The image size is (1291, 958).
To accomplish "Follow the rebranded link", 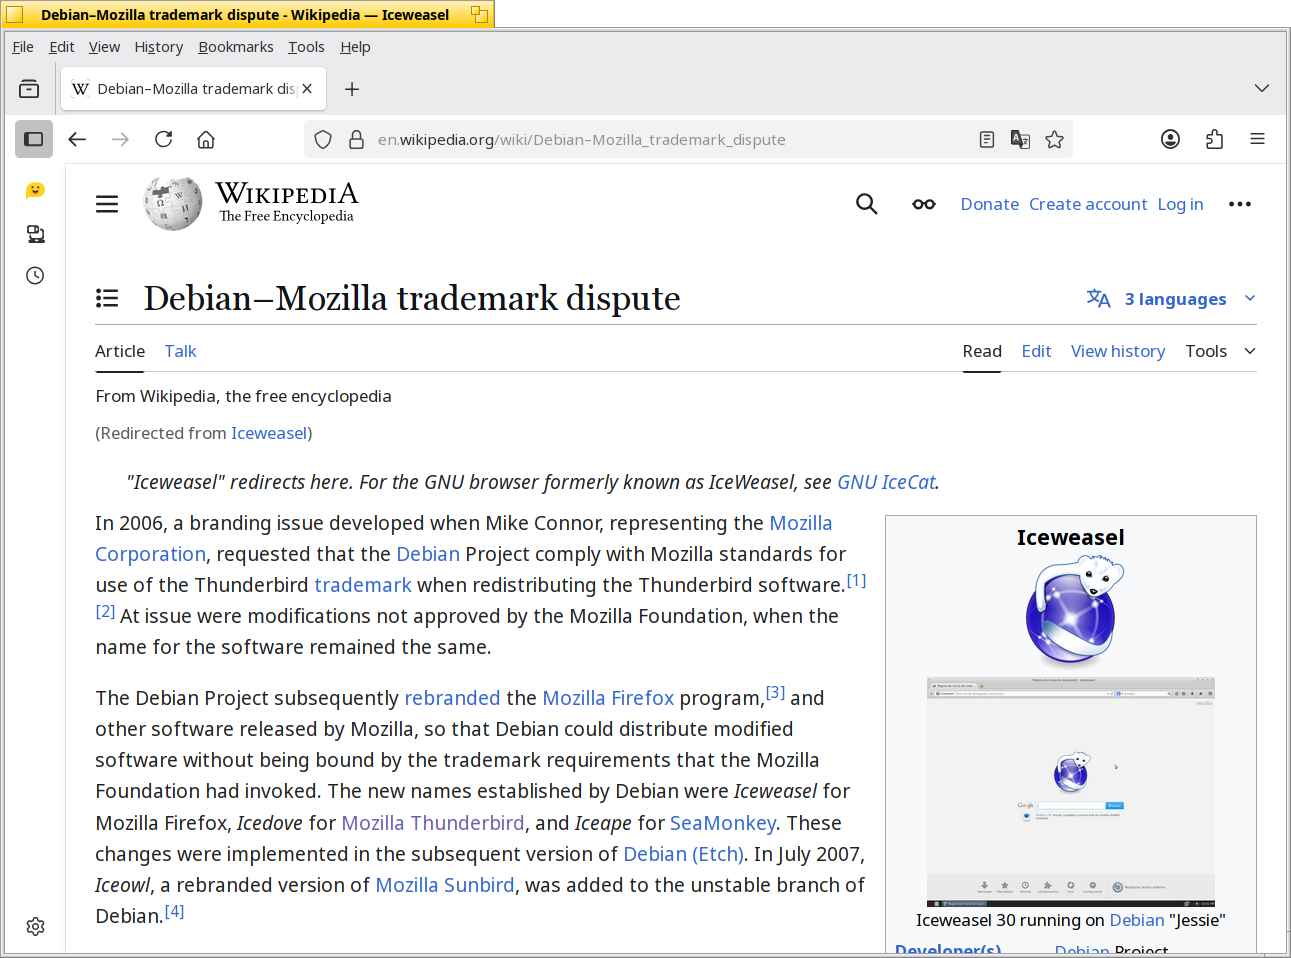I will (452, 698).
